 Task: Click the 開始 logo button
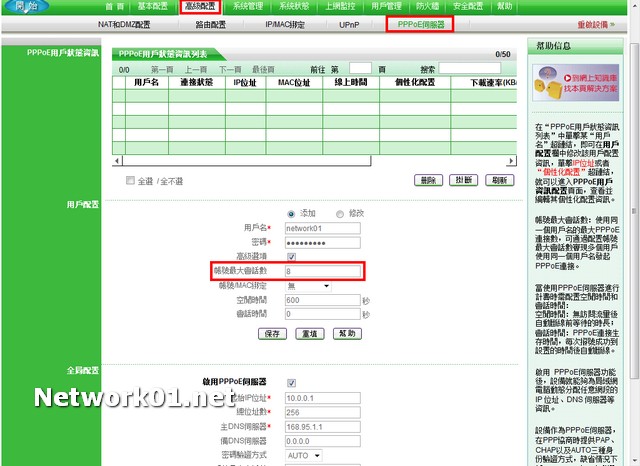22,7
